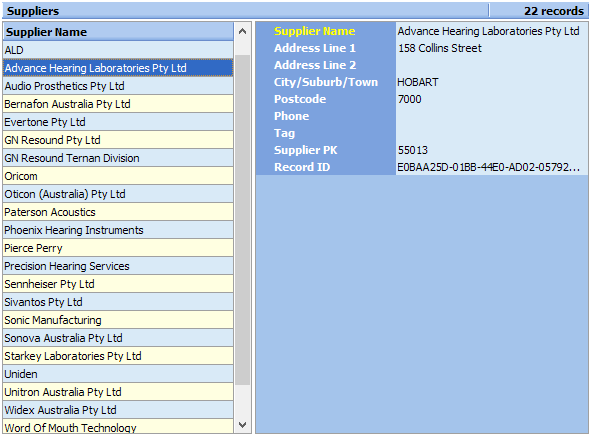The image size is (591, 436).
Task: Click the 7000 postcode value
Action: [x=491, y=99]
